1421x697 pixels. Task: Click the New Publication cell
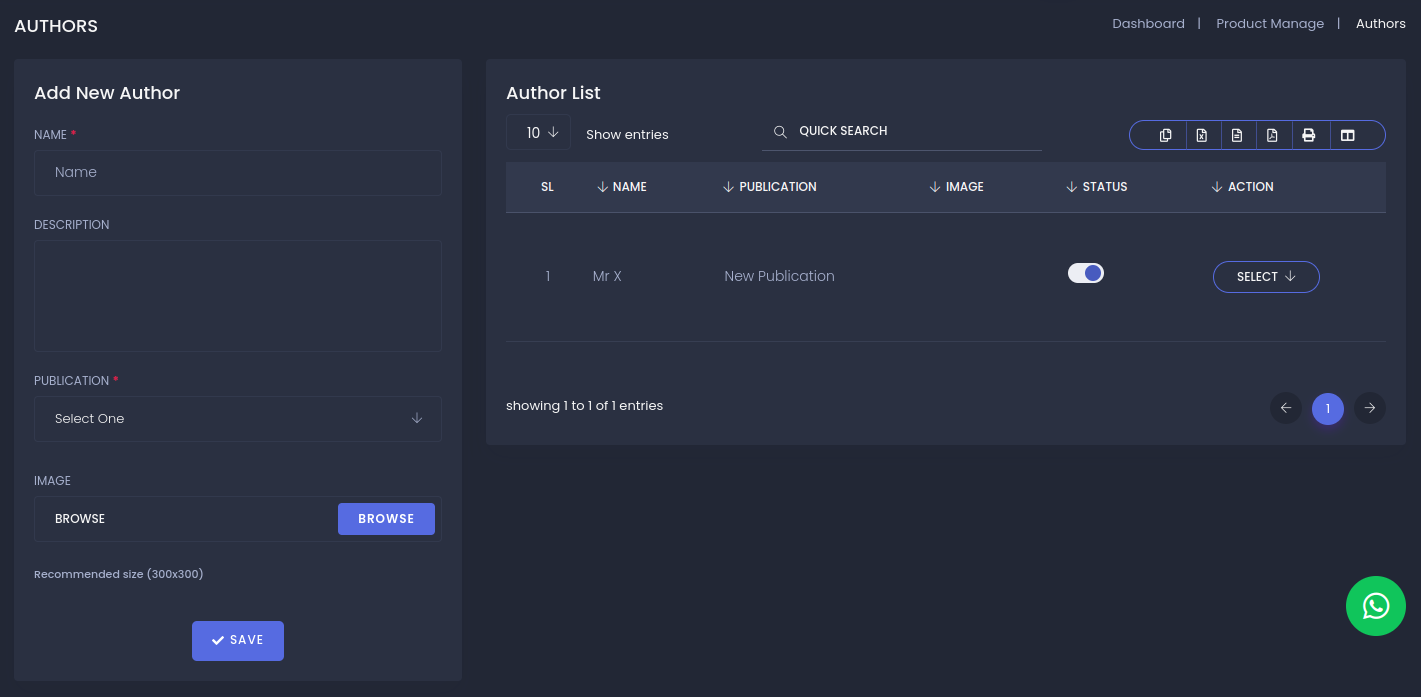click(779, 276)
